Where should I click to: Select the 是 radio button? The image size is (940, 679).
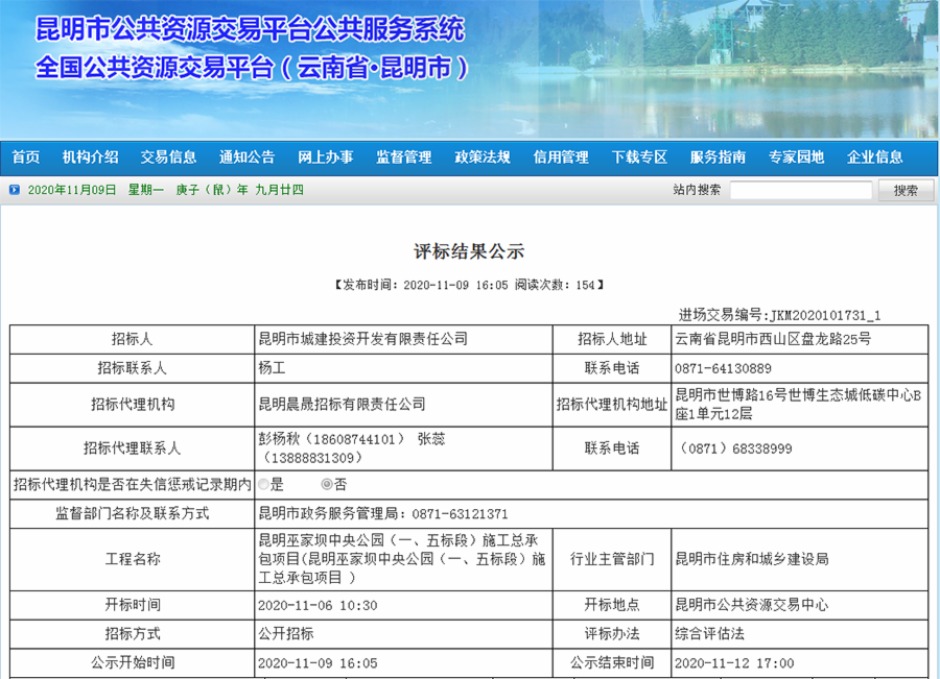(263, 484)
